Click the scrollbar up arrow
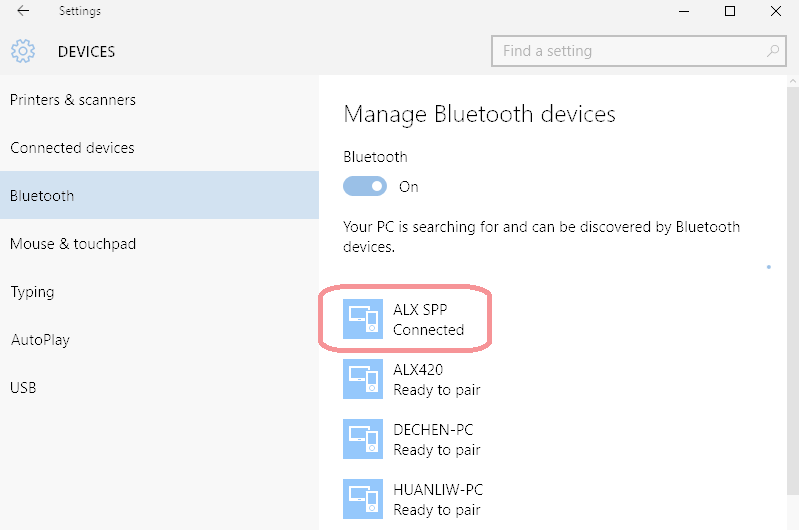Viewport: 799px width, 530px height. point(793,81)
